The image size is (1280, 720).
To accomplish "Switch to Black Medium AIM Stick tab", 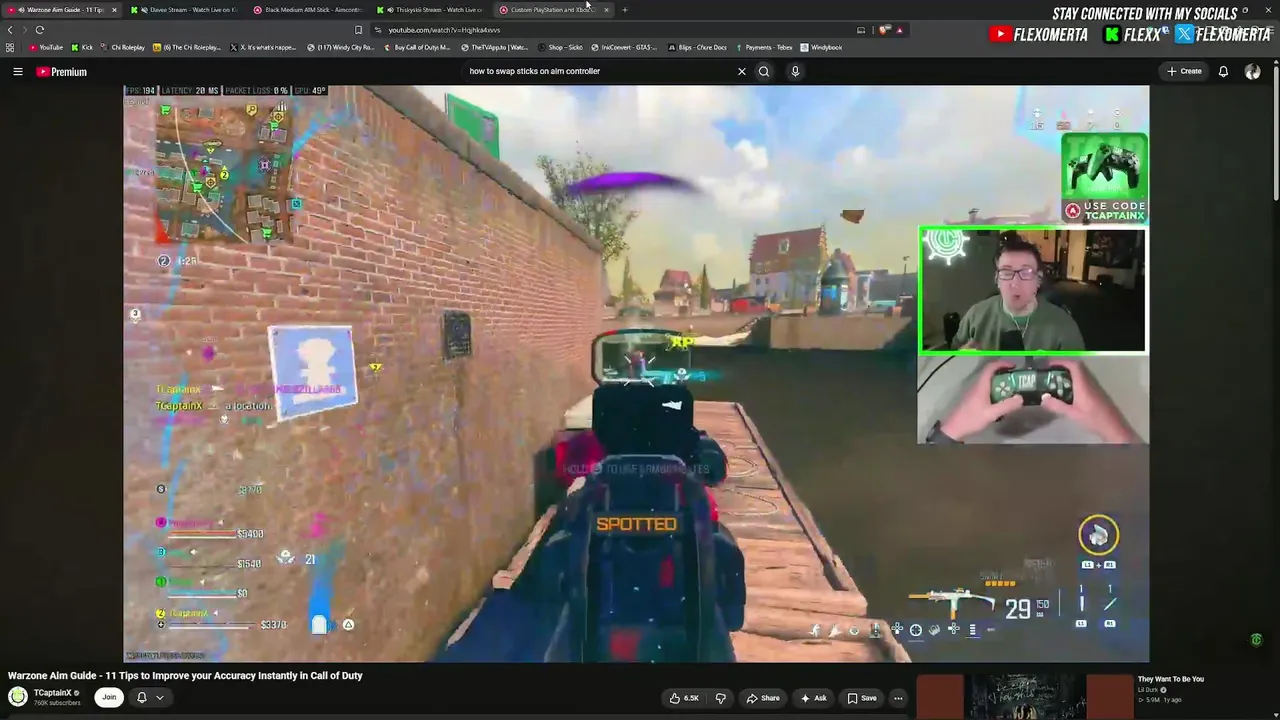I will (x=308, y=10).
